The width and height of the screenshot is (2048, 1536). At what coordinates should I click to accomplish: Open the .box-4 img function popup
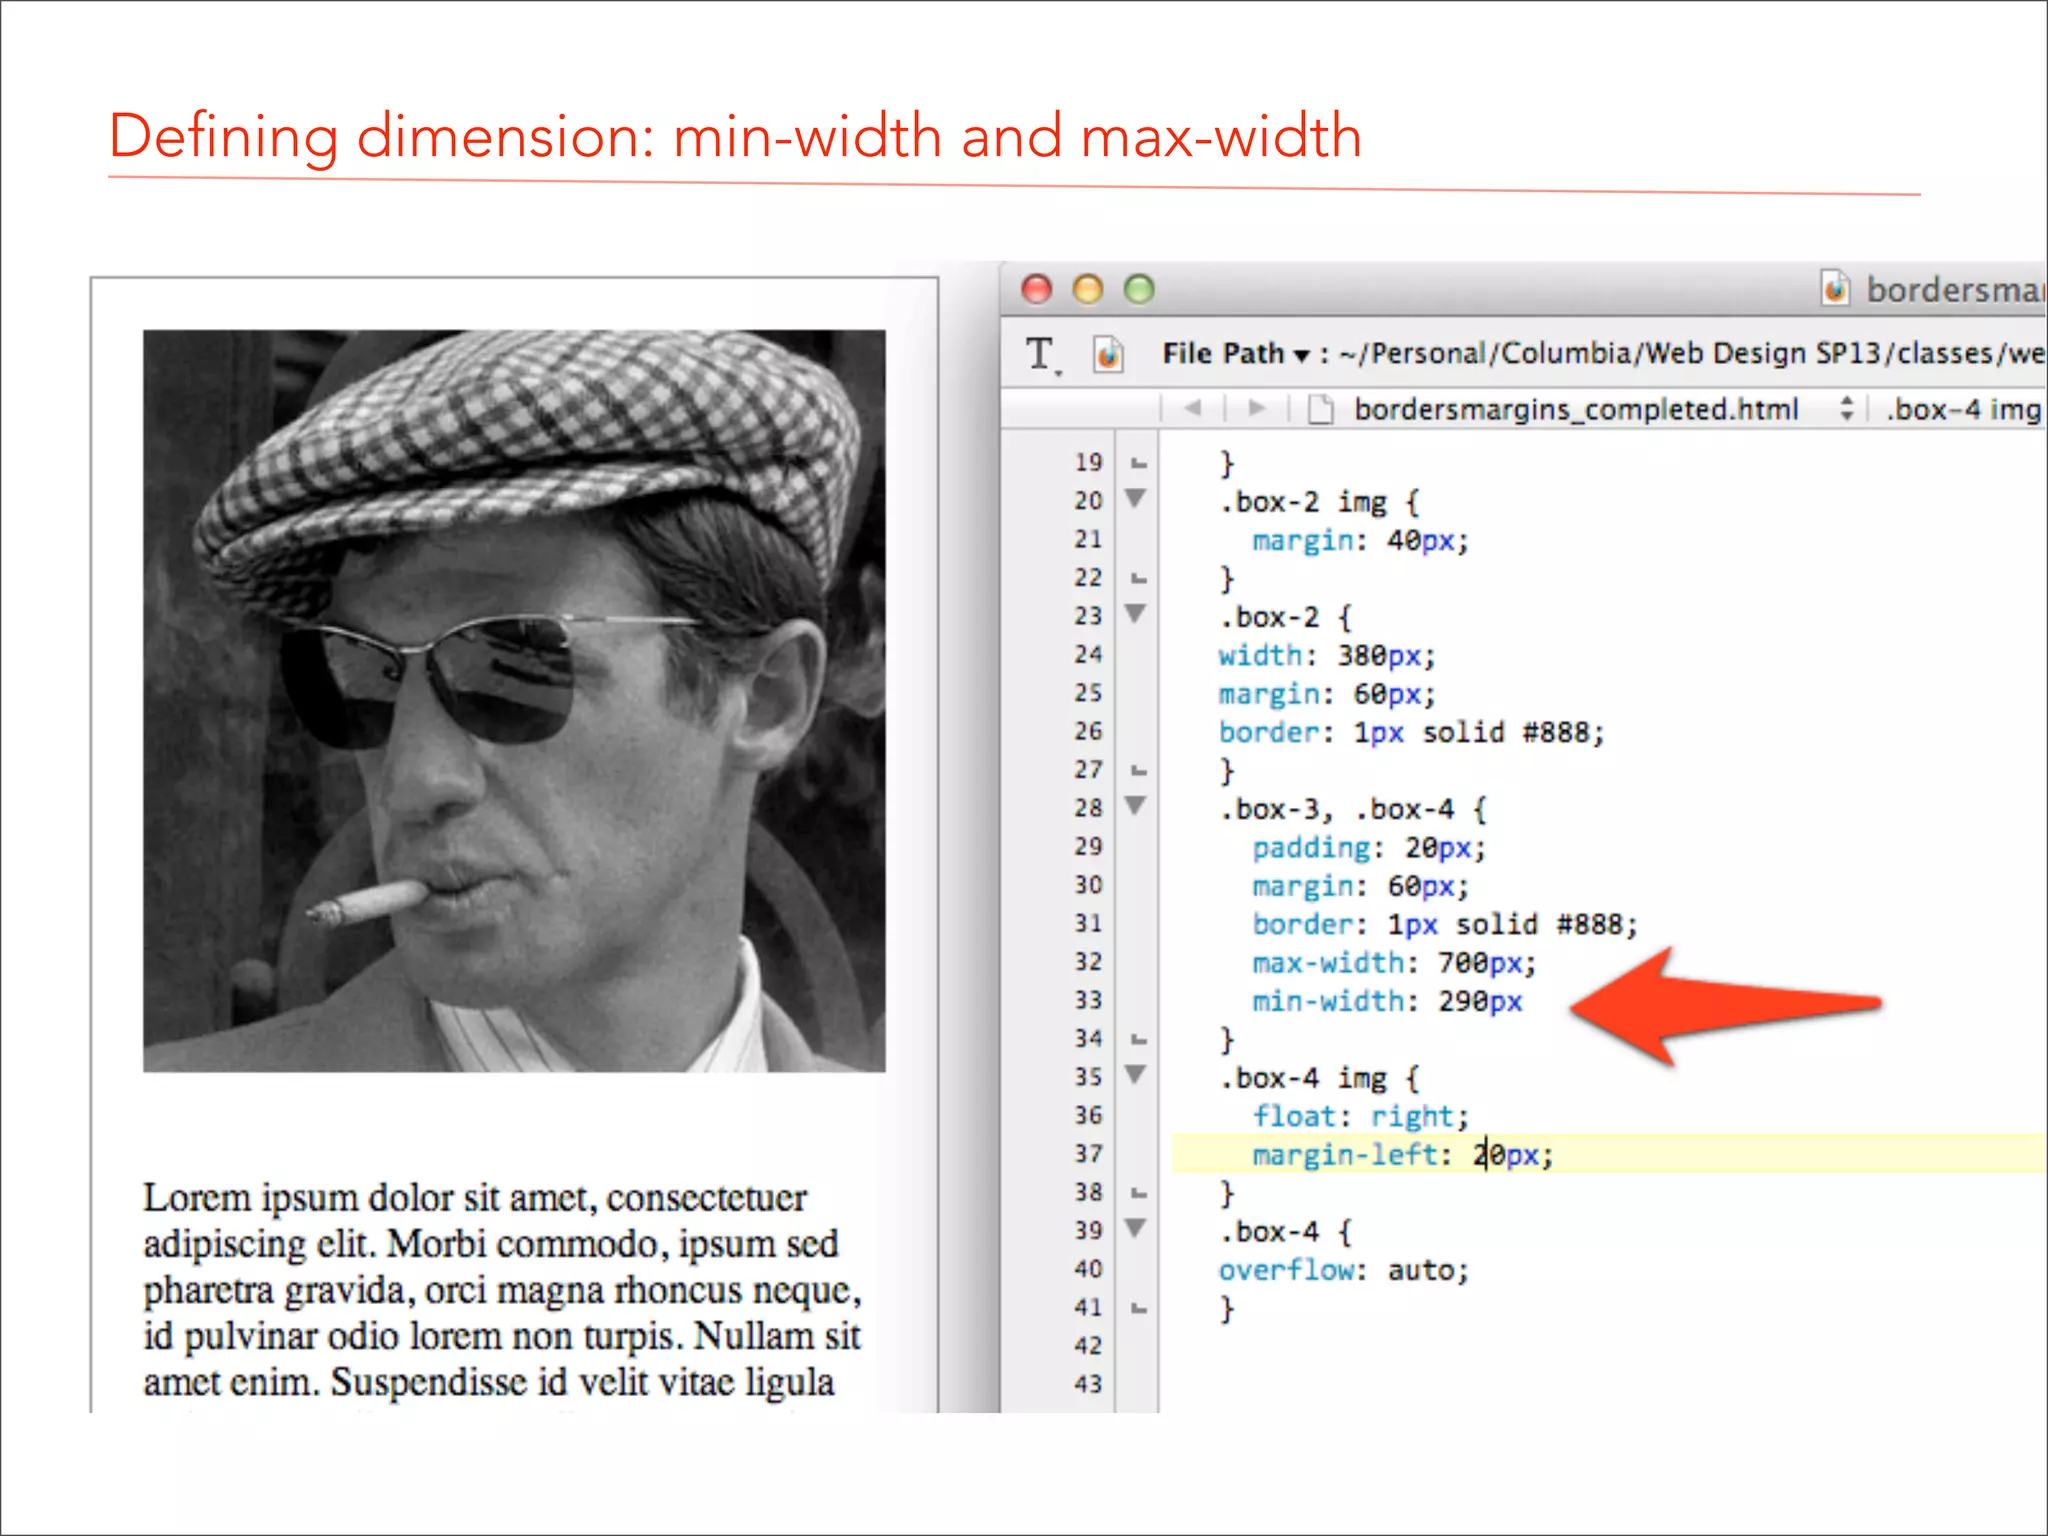pyautogui.click(x=1963, y=409)
